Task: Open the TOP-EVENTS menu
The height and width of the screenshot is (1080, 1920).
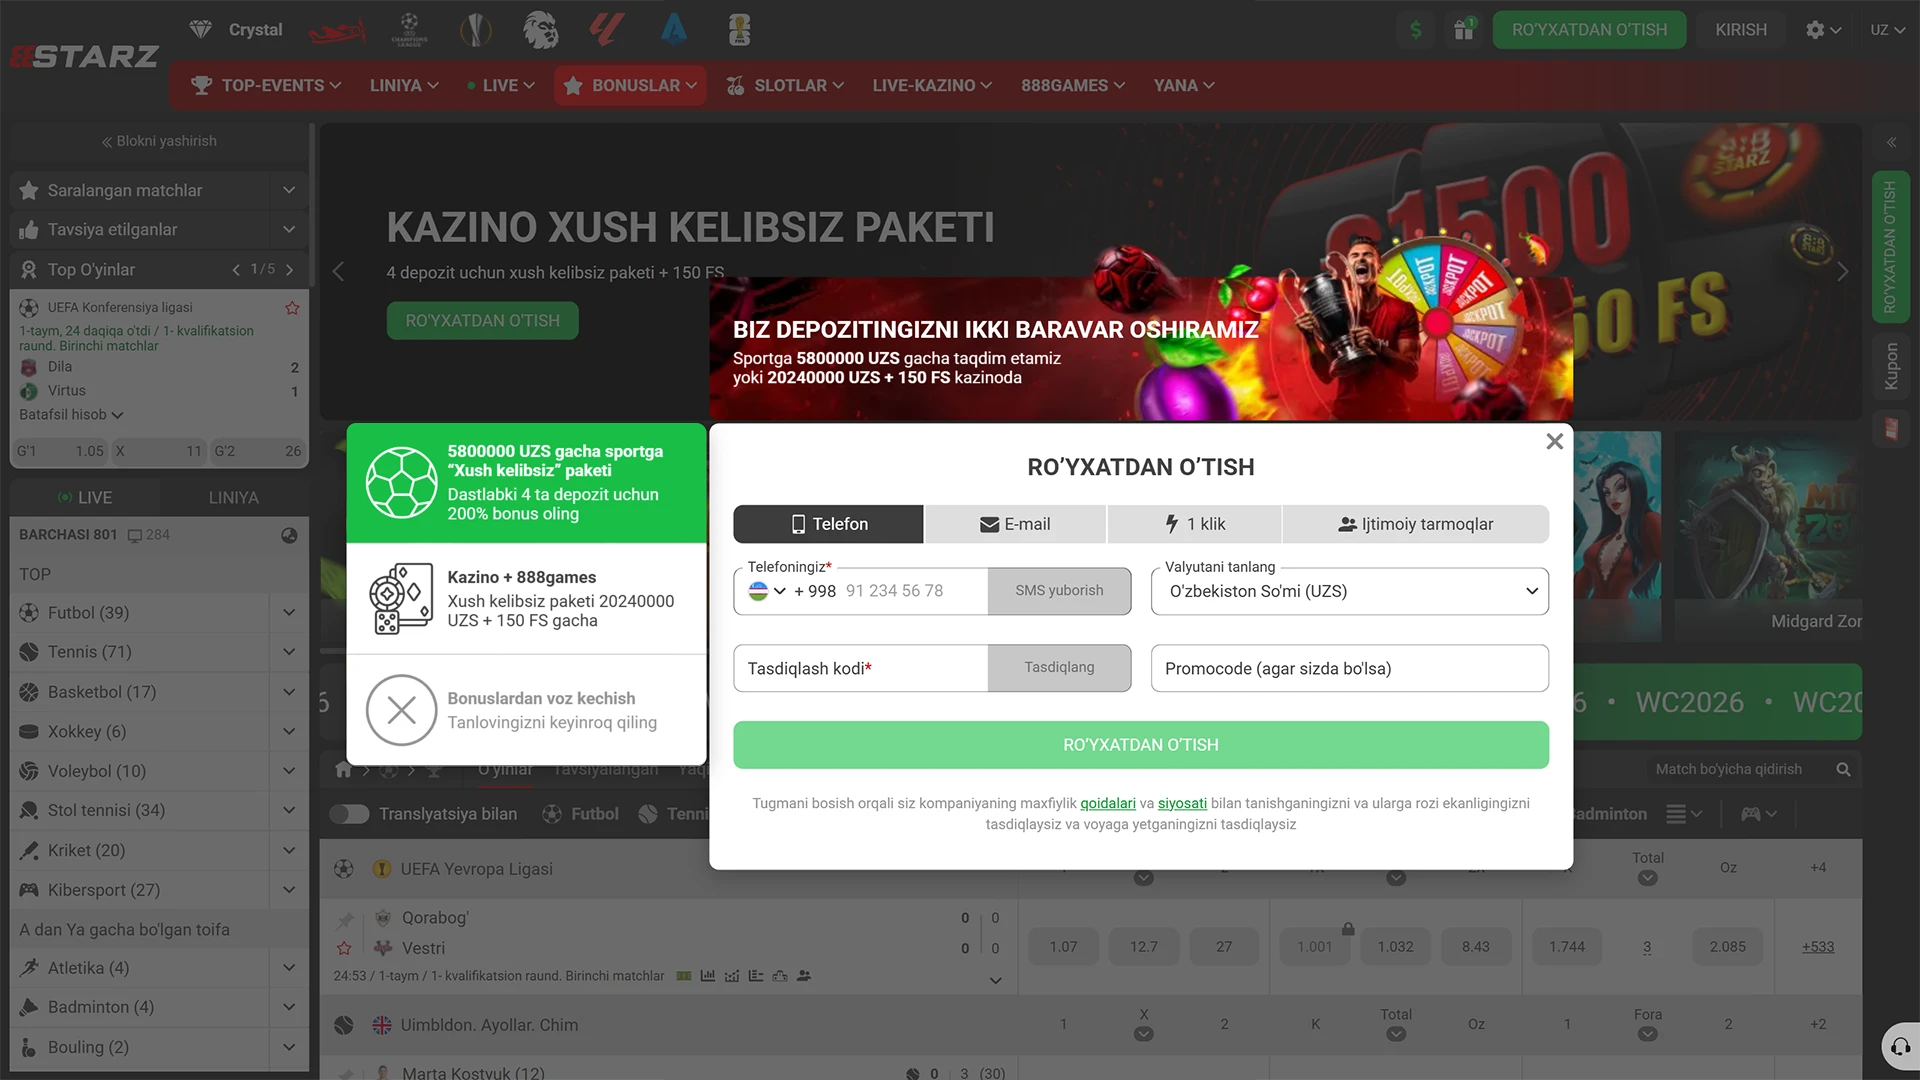Action: [x=266, y=86]
